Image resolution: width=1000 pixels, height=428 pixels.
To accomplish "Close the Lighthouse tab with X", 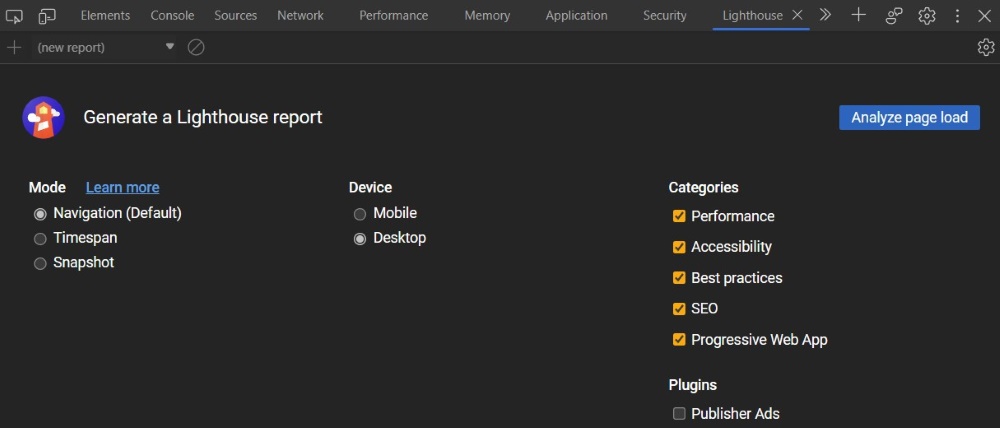I will click(797, 15).
